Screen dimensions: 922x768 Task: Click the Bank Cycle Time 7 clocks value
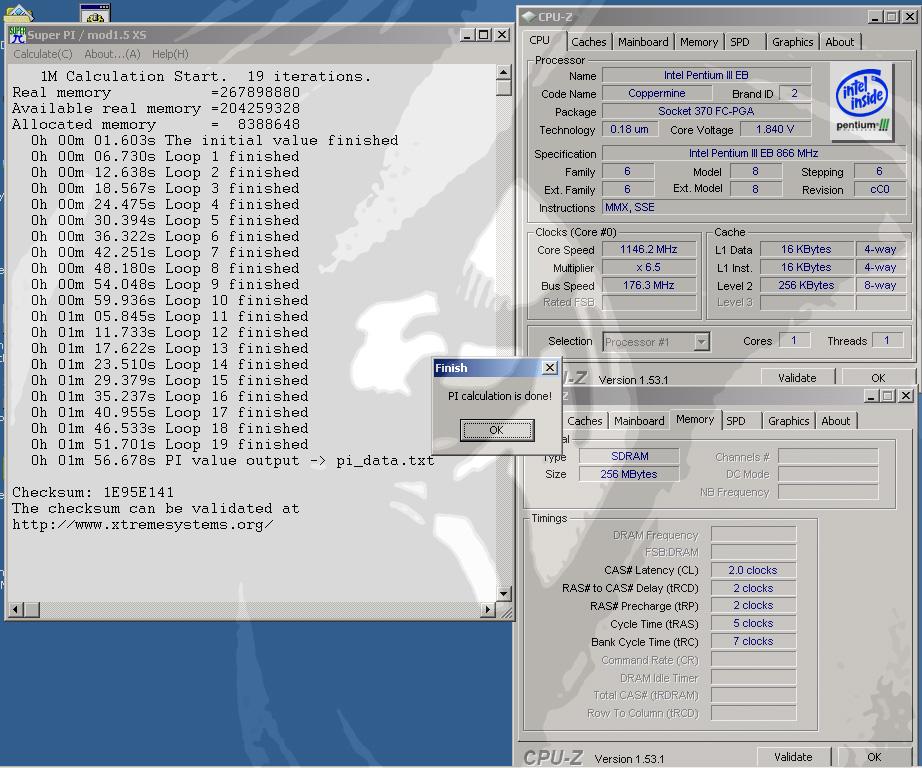753,642
